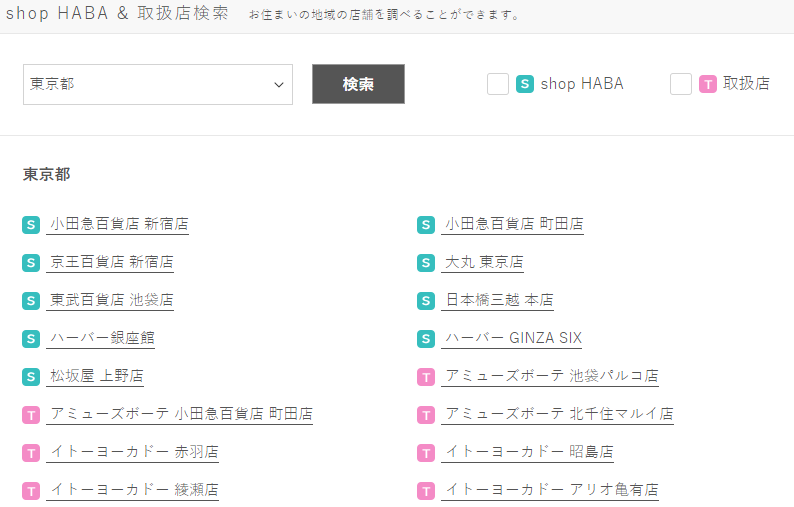The height and width of the screenshot is (507, 794).
Task: Open 小田急百貨店 町田店 store link
Action: pyautogui.click(x=512, y=224)
